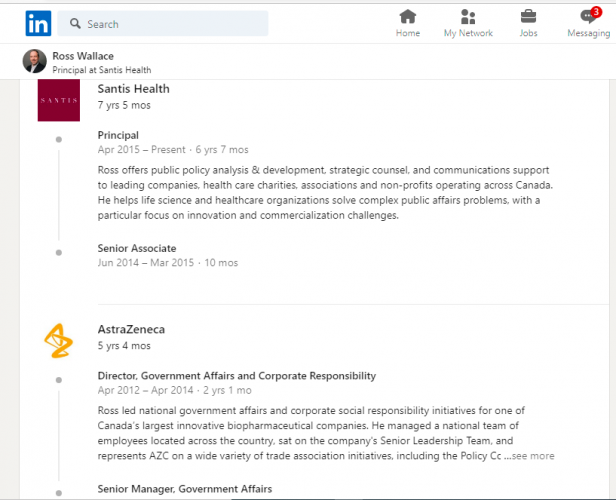Viewport: 616px width, 500px height.
Task: Open the Ross Wallace name link
Action: 83,56
